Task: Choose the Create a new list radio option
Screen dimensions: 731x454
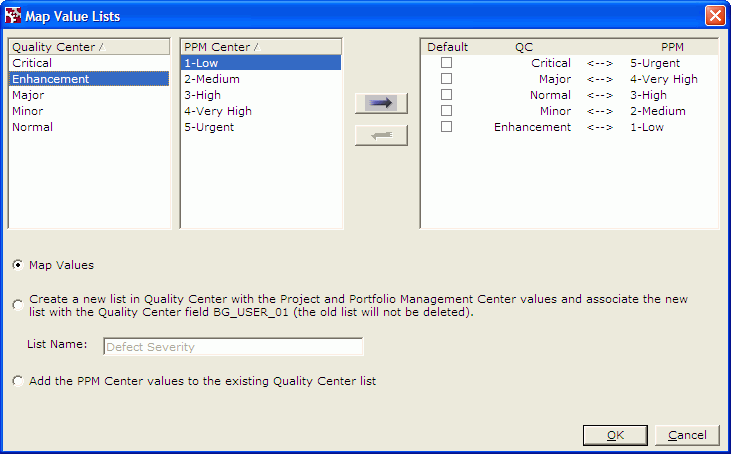Action: point(18,305)
